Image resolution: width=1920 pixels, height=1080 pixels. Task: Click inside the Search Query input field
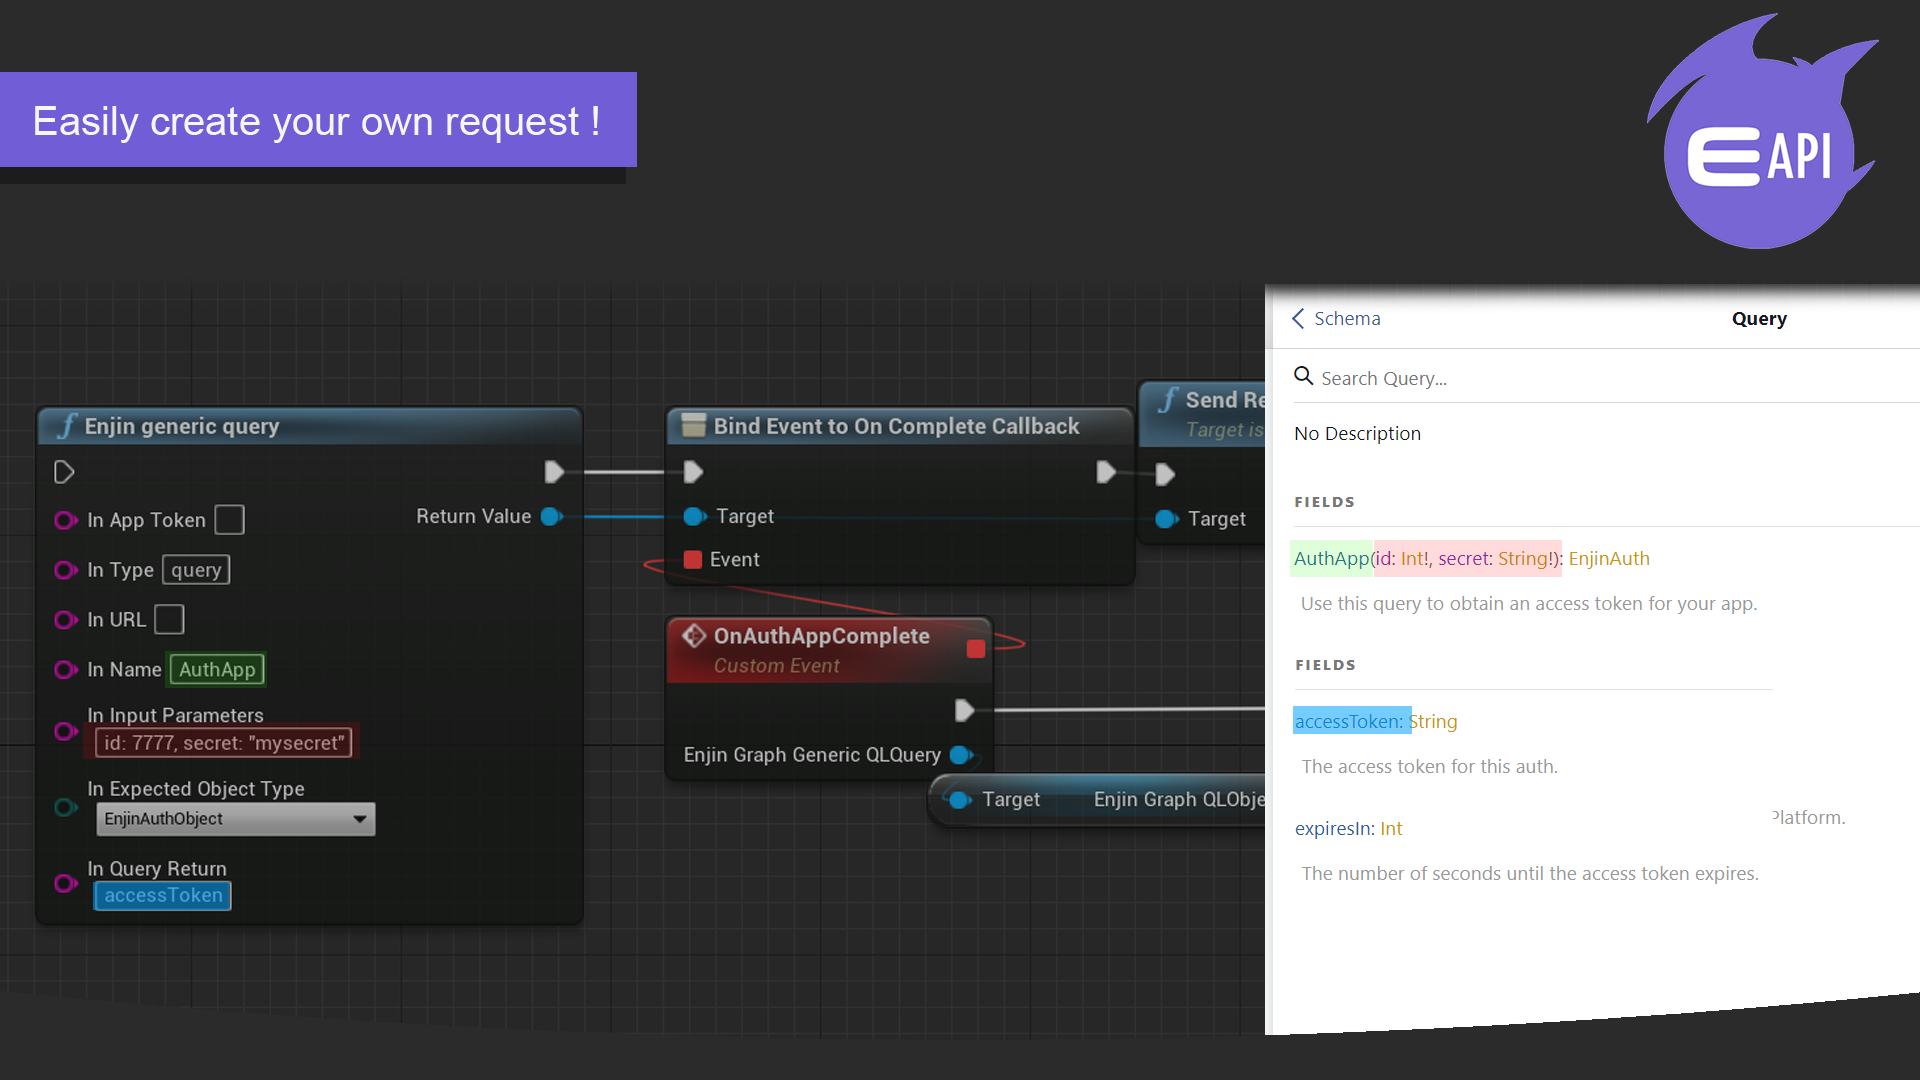1450,377
